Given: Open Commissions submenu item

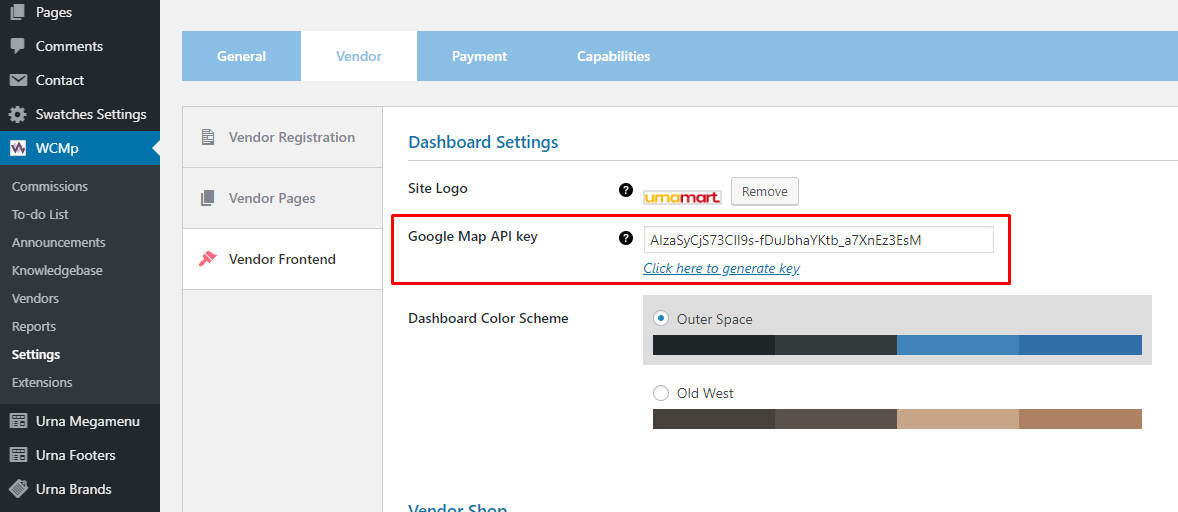Looking at the screenshot, I should 50,186.
